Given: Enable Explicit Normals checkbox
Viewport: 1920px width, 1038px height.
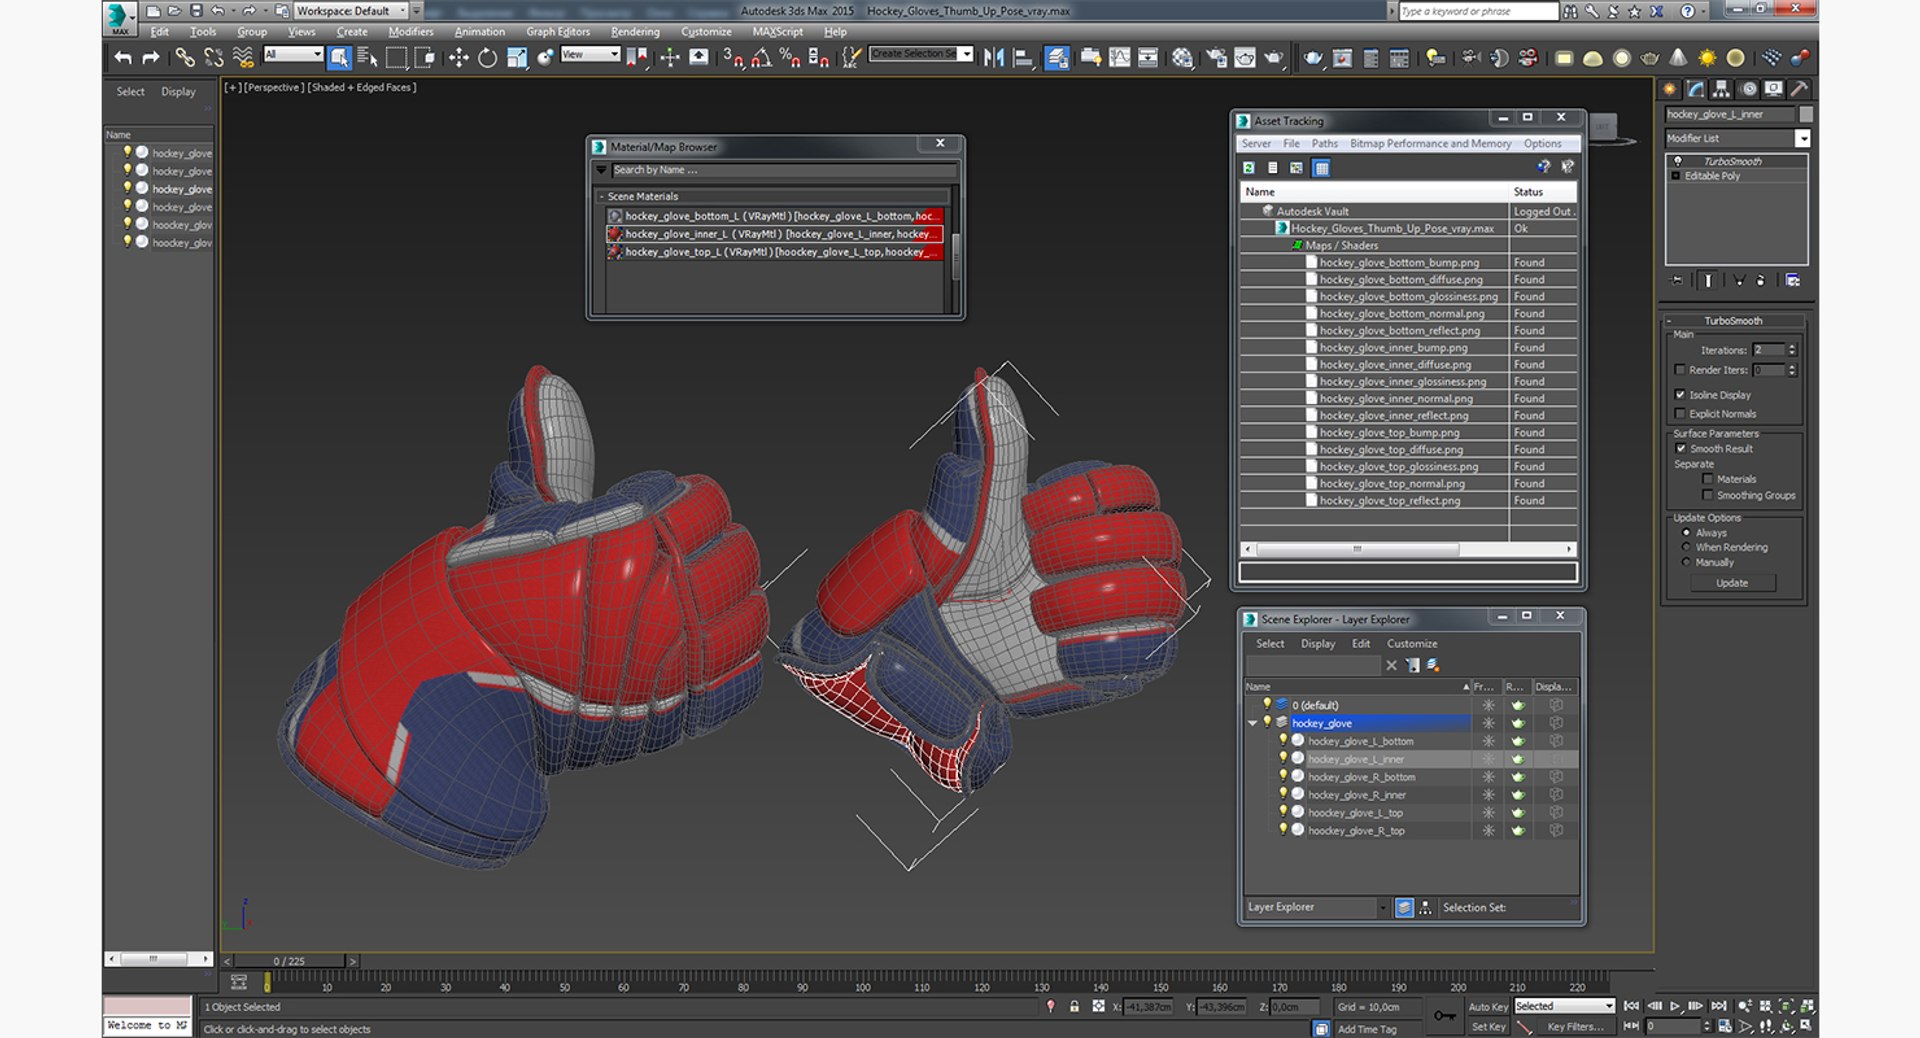Looking at the screenshot, I should coord(1681,413).
